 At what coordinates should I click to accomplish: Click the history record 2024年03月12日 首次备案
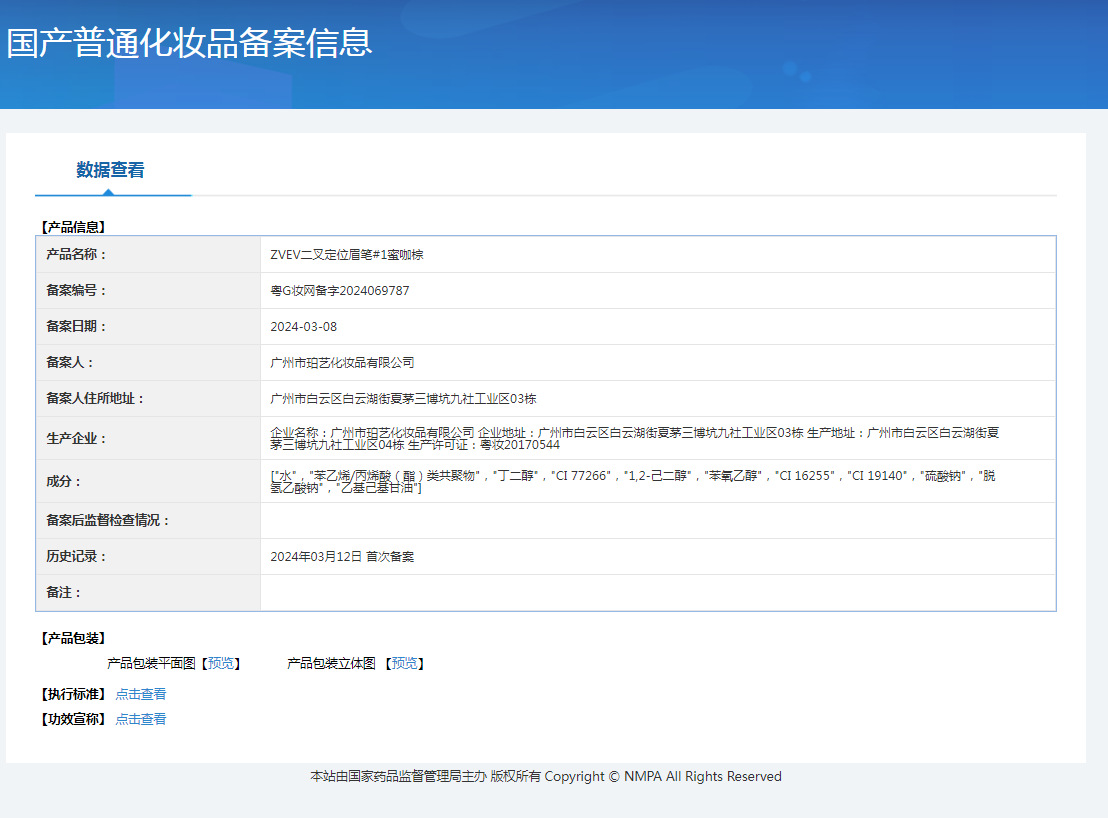click(x=342, y=557)
